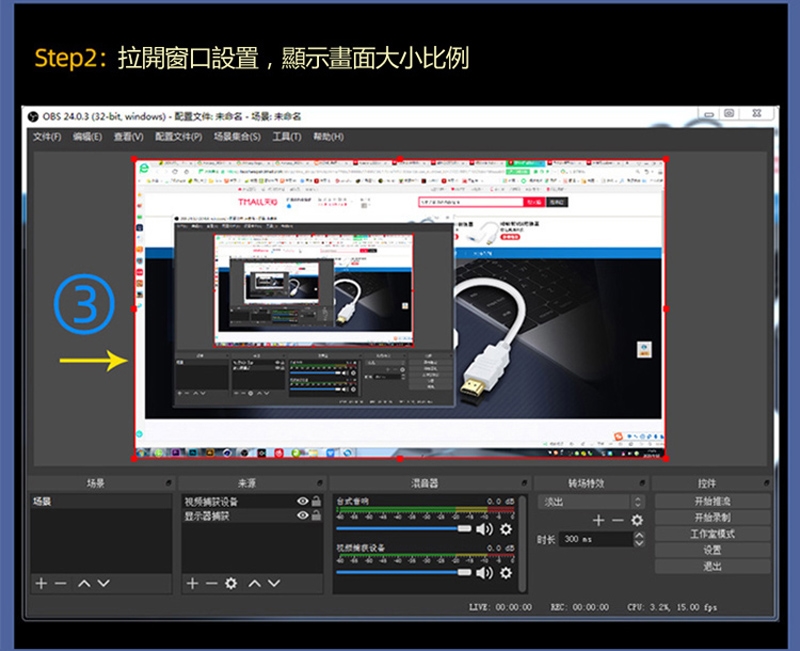
Task: Open properties gear for the selected source
Action: [231, 583]
